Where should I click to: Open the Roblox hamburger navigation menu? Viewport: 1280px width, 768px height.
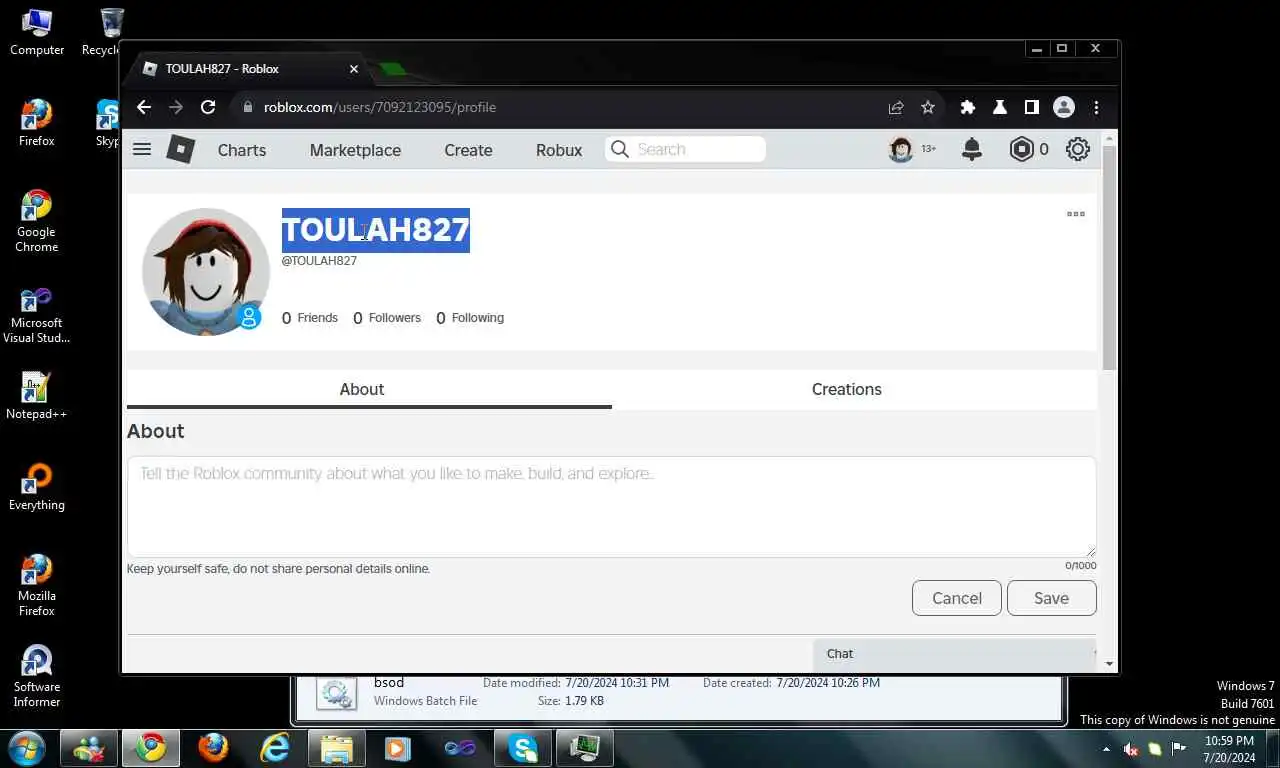tap(142, 149)
